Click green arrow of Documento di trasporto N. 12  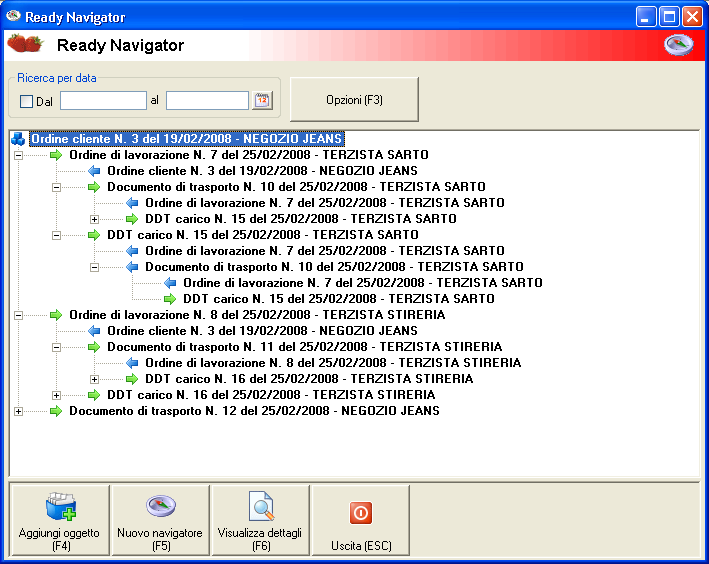pos(56,411)
